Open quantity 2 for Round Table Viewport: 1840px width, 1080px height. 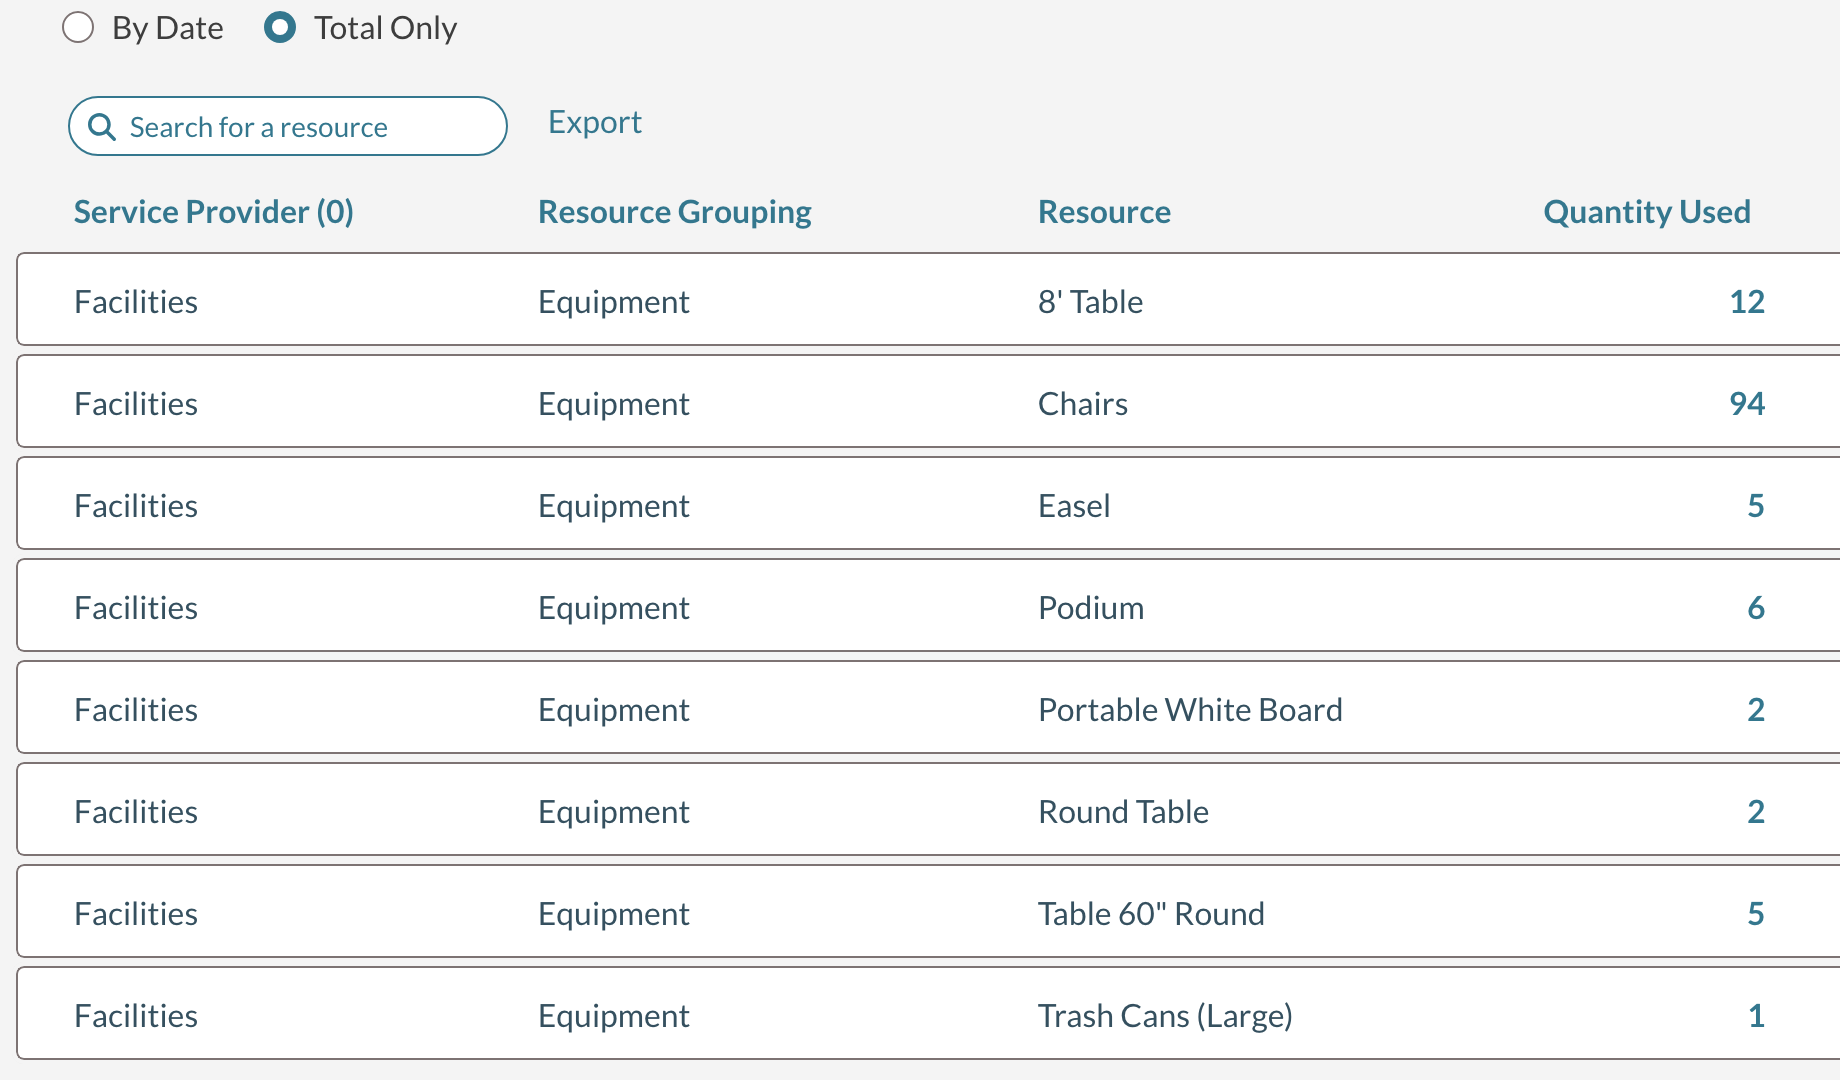1756,811
